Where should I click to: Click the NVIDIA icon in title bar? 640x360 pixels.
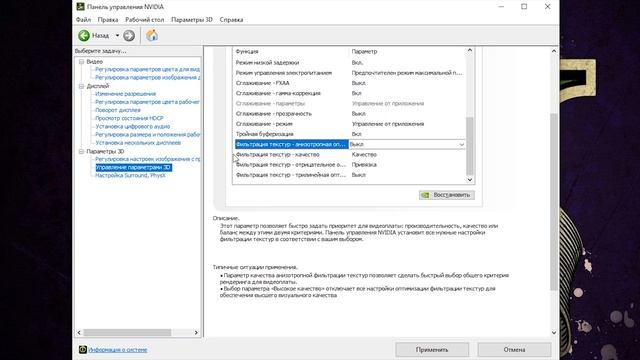(80, 7)
